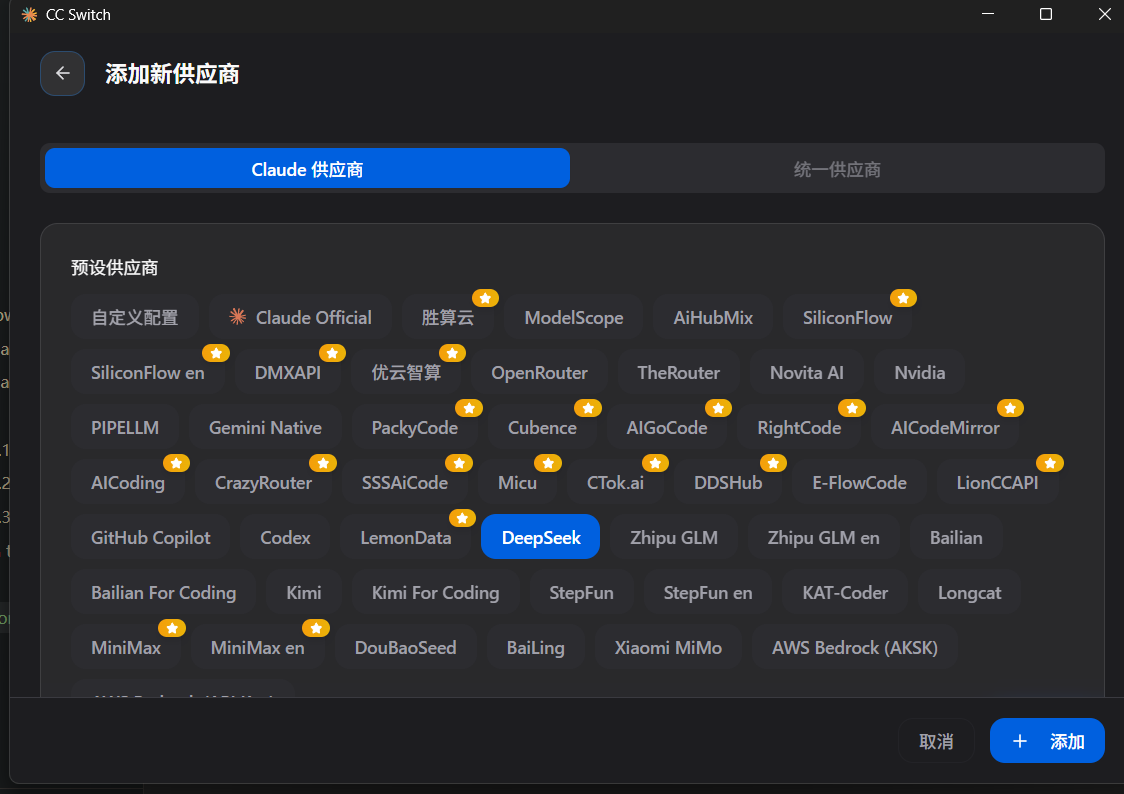Select GitHub Copilot preset

151,537
